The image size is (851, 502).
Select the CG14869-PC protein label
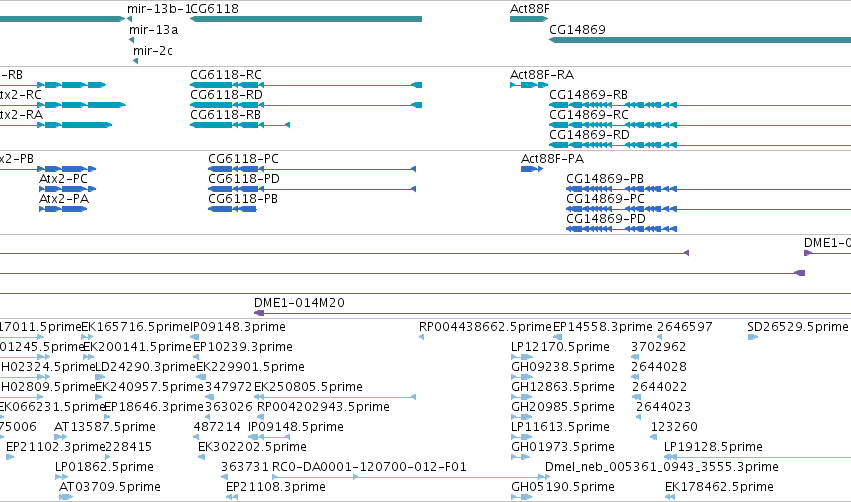pyautogui.click(x=605, y=199)
